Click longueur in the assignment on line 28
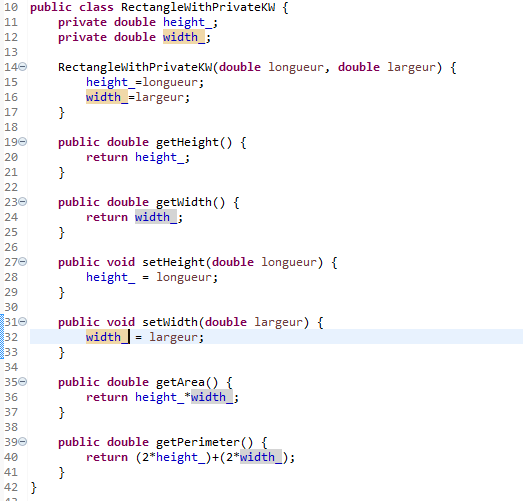Image resolution: width=523 pixels, height=501 pixels. [183, 278]
